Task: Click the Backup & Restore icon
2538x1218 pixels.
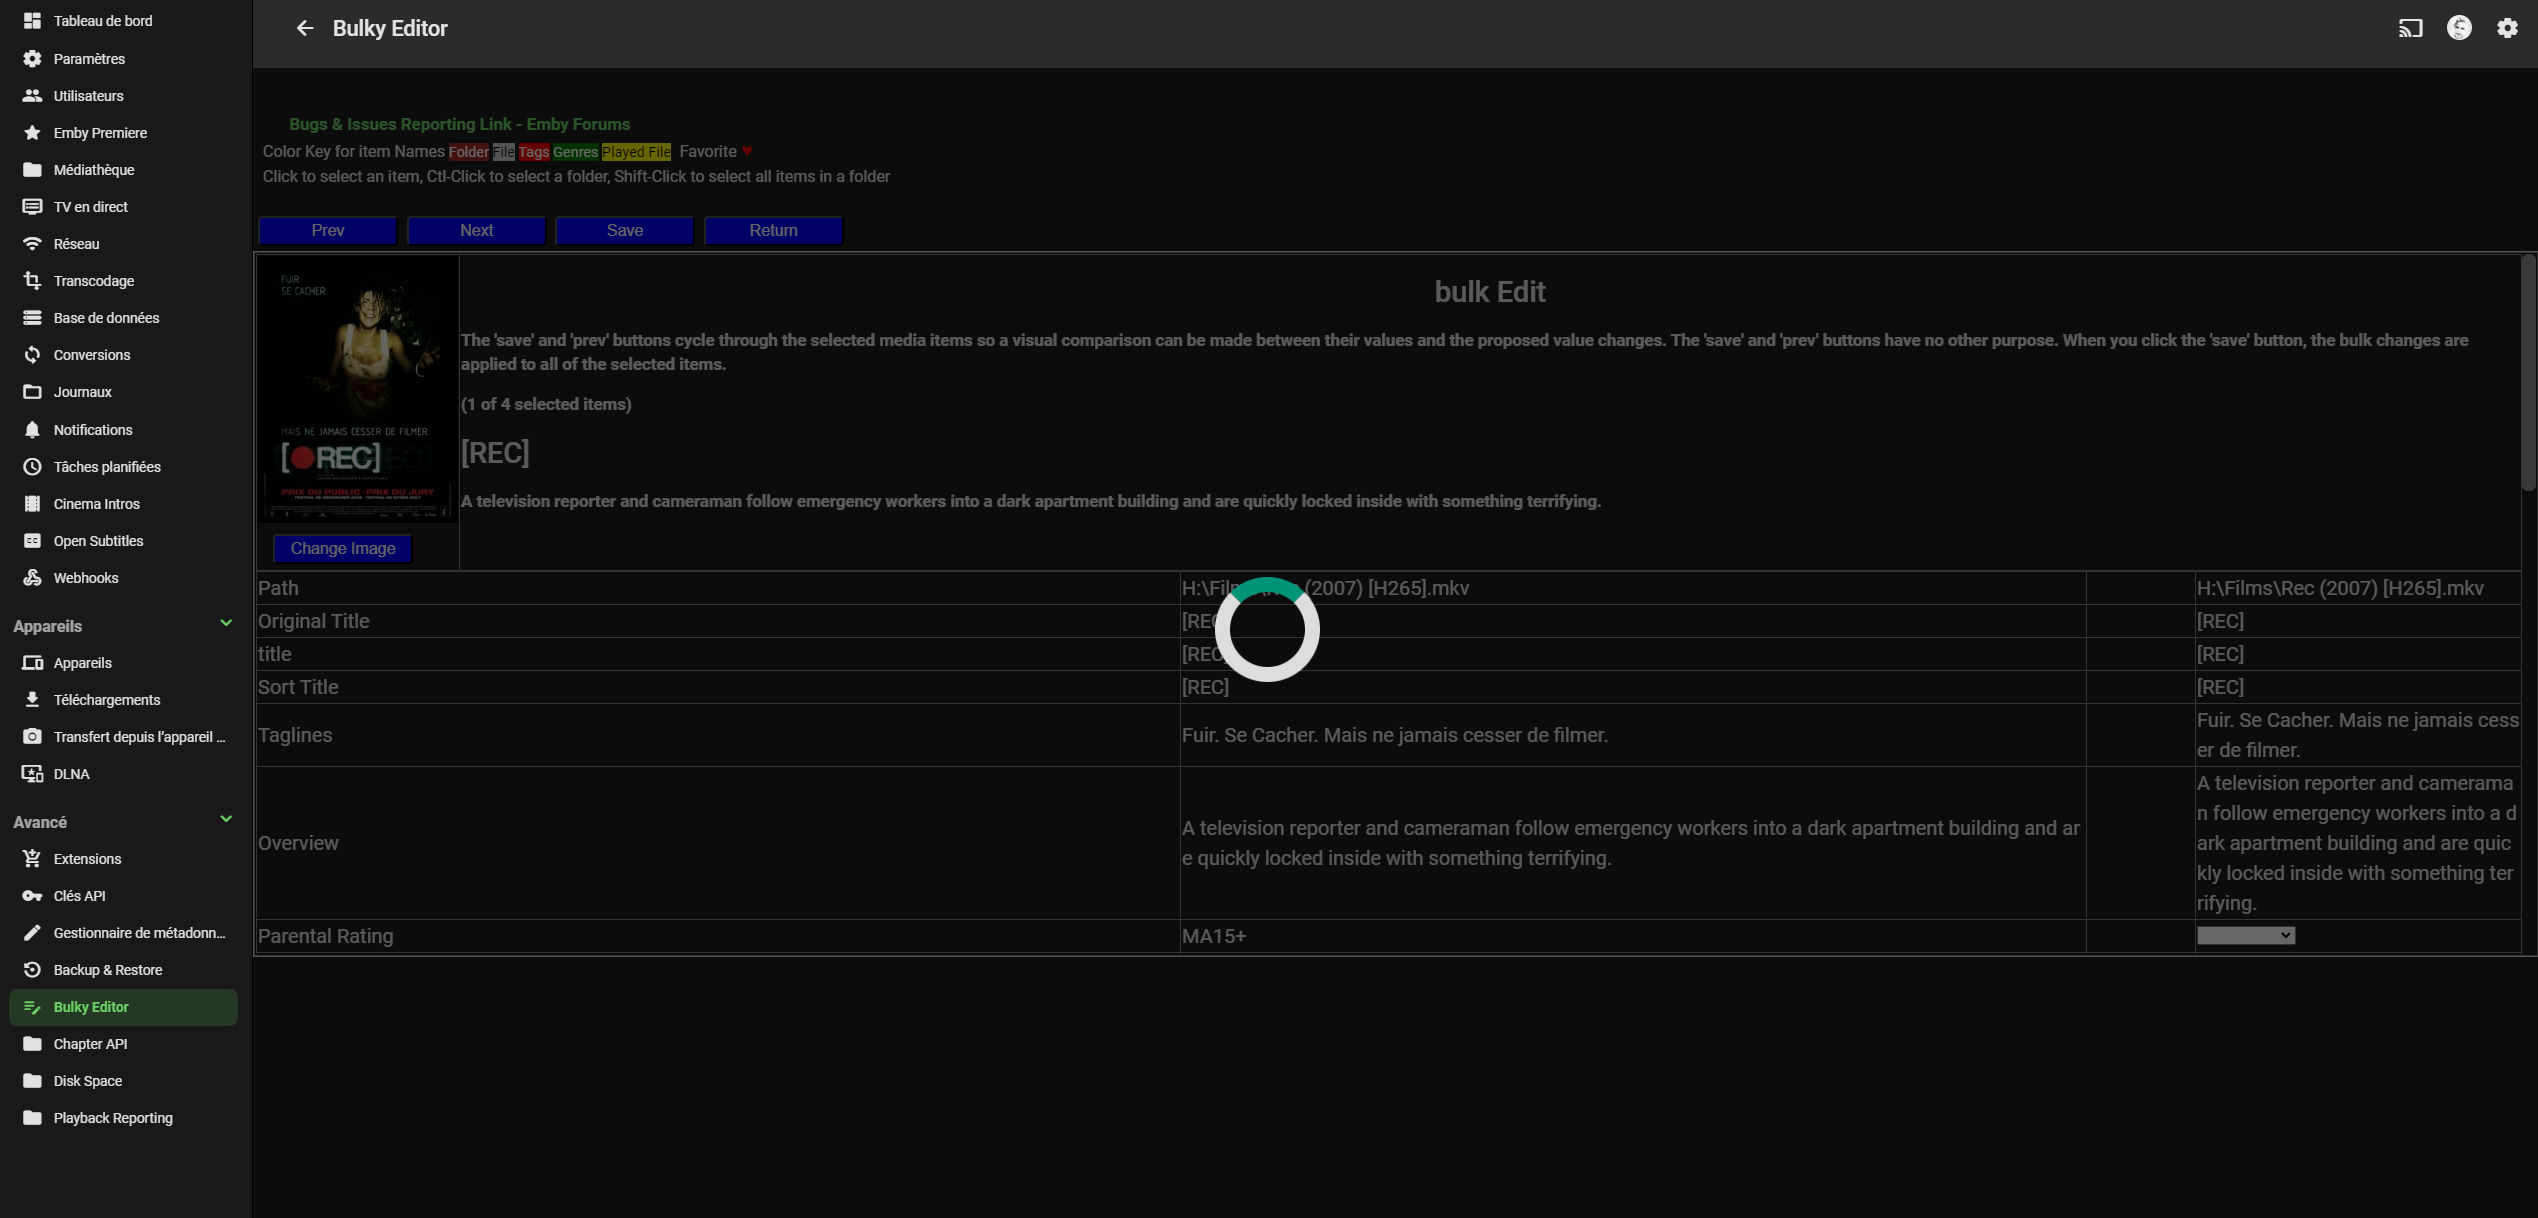Action: [33, 970]
